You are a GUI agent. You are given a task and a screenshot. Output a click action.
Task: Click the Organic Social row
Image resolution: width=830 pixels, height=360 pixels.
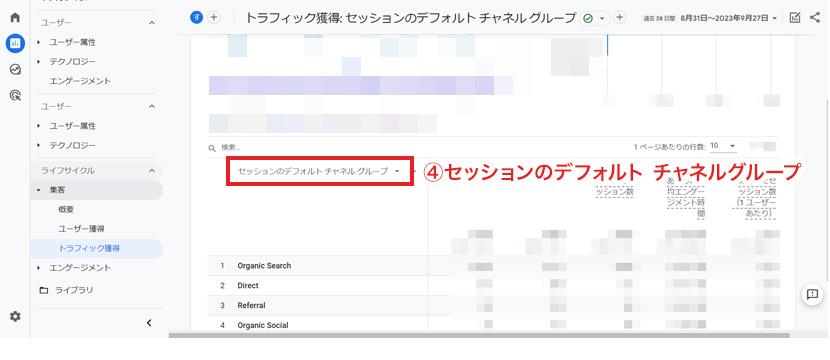[263, 325]
